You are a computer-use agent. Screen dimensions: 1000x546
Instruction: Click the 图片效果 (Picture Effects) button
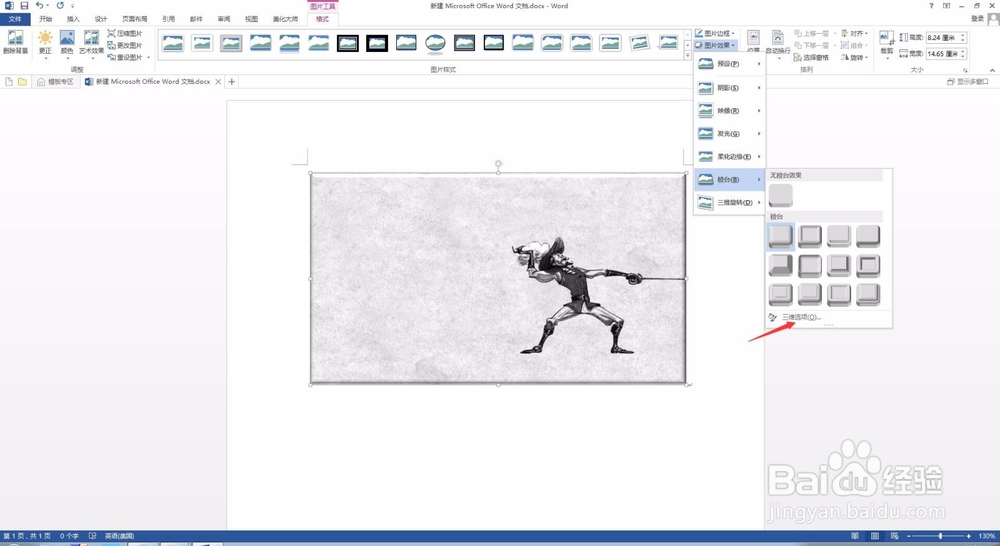(715, 45)
